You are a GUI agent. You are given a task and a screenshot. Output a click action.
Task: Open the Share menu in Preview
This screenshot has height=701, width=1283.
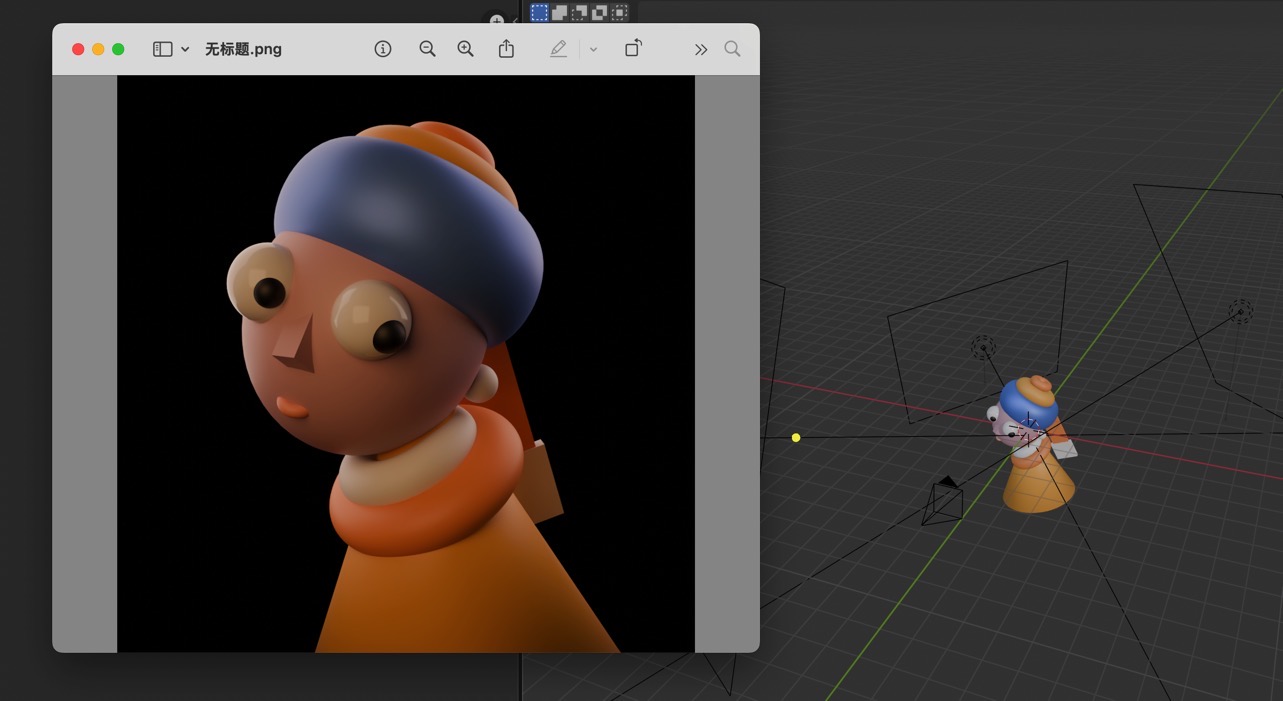click(506, 48)
